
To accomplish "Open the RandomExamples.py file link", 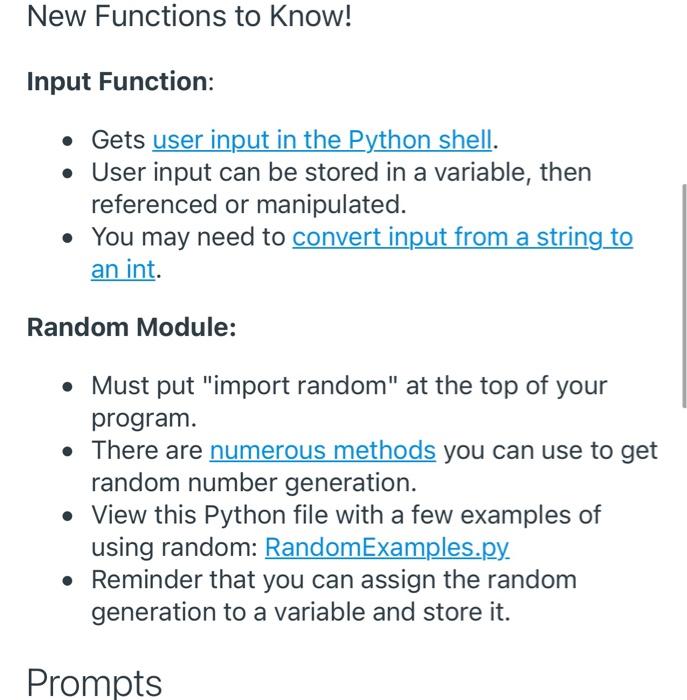I will click(387, 547).
